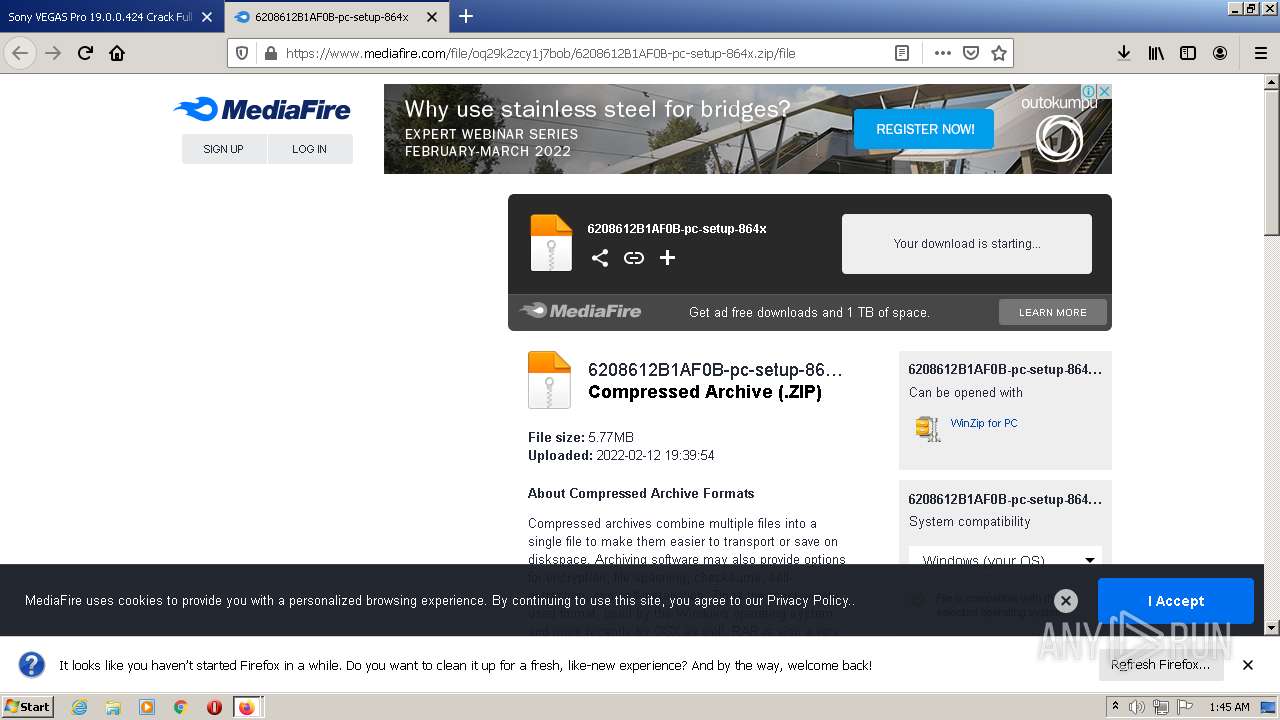The height and width of the screenshot is (720, 1280).
Task: Share the file using share icon
Action: tap(599, 258)
